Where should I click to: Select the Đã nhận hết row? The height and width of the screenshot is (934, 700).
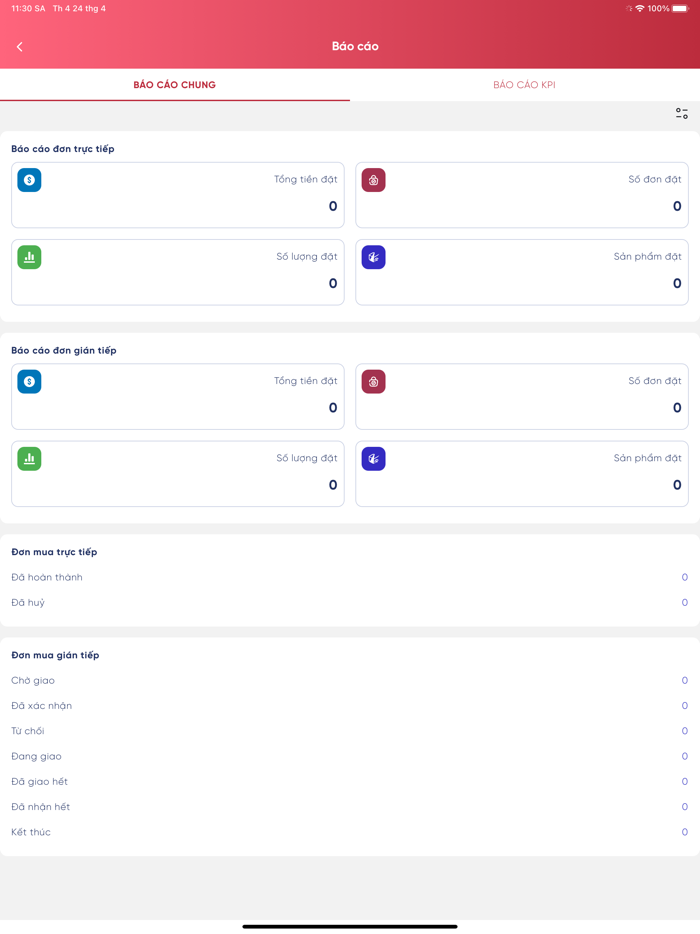click(350, 807)
